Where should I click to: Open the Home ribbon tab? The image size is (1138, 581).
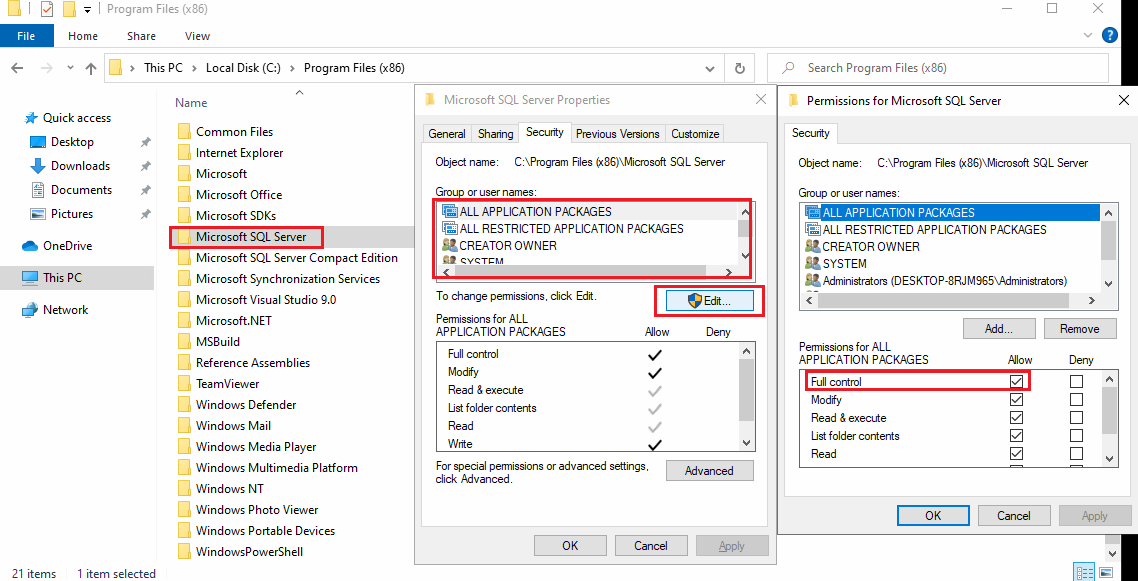tap(83, 36)
